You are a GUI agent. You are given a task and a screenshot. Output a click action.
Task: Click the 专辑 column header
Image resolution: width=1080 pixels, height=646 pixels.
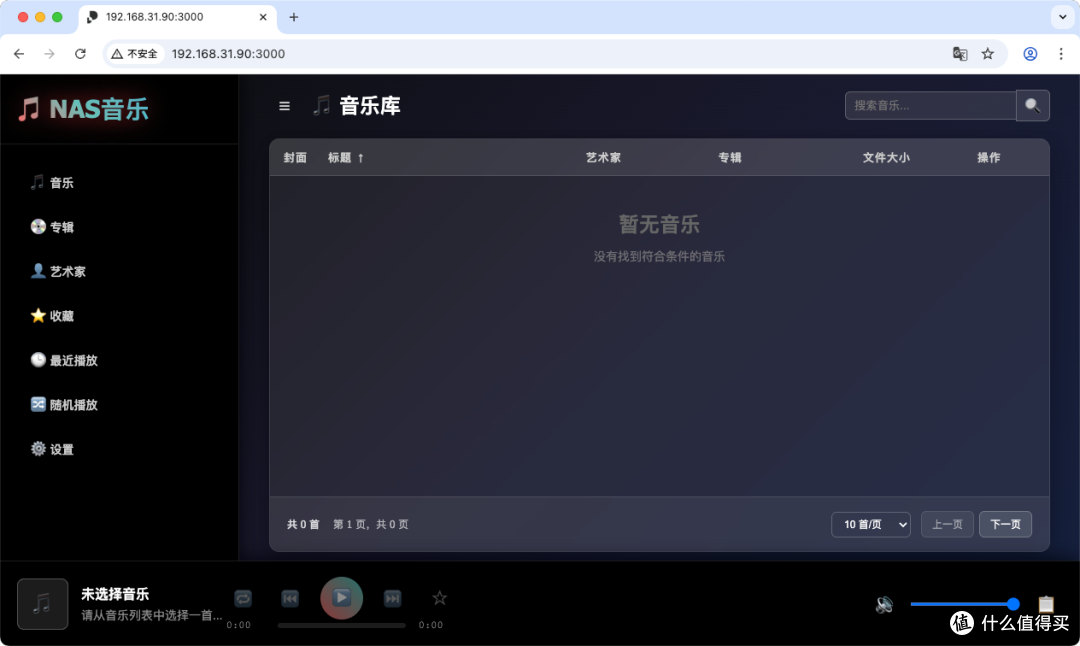(x=730, y=158)
